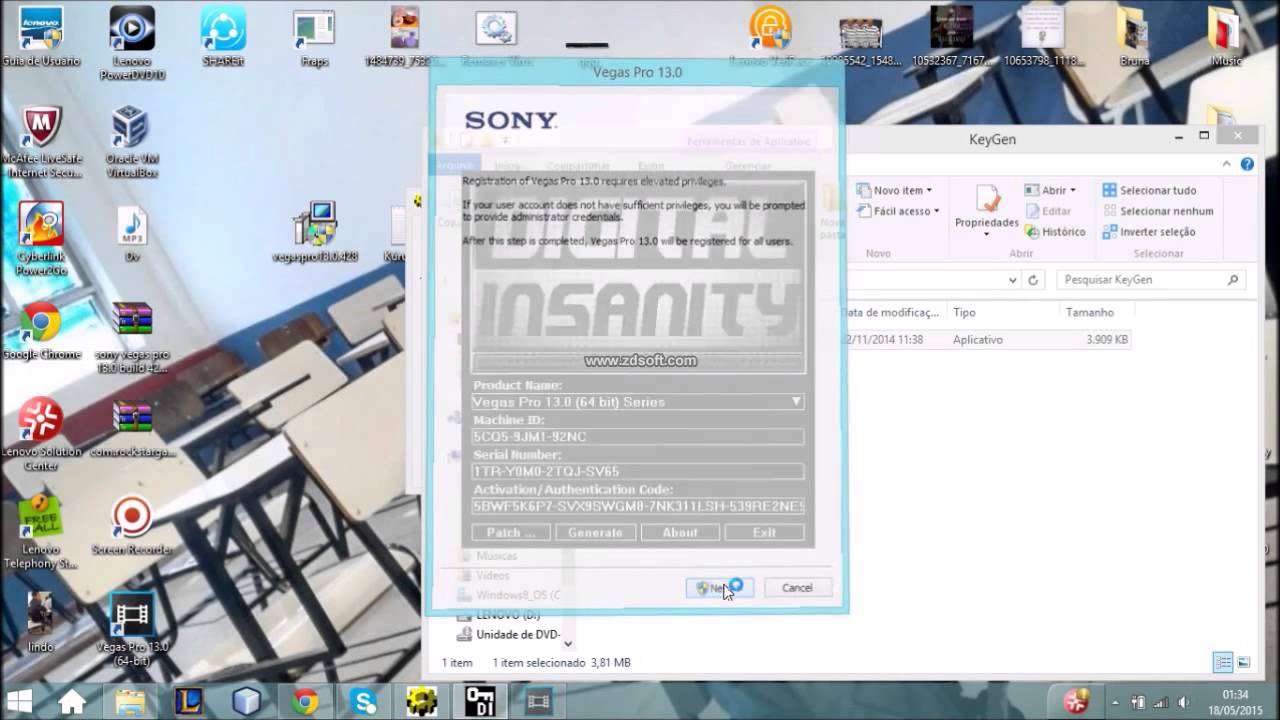
Task: Show hidden system tray icons arrow
Action: tap(1116, 702)
